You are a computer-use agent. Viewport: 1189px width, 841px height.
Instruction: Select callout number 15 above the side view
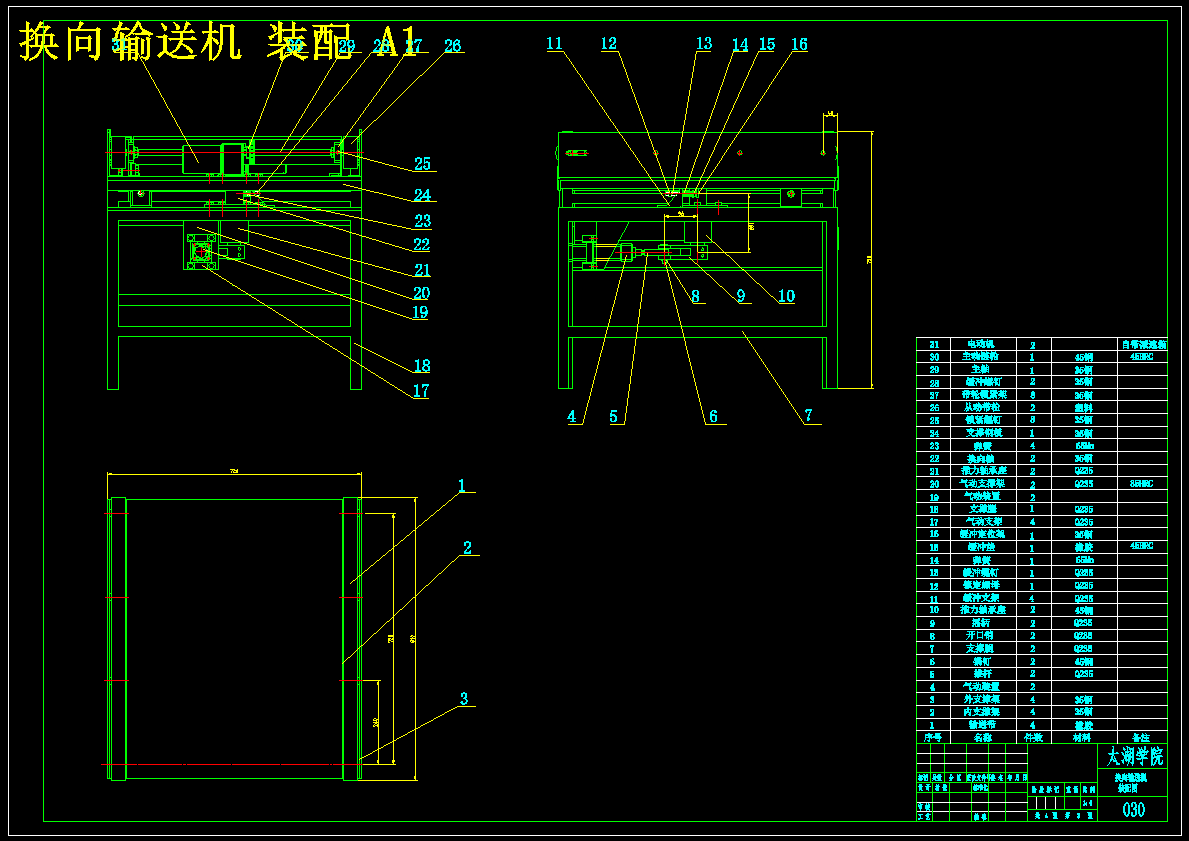(767, 45)
